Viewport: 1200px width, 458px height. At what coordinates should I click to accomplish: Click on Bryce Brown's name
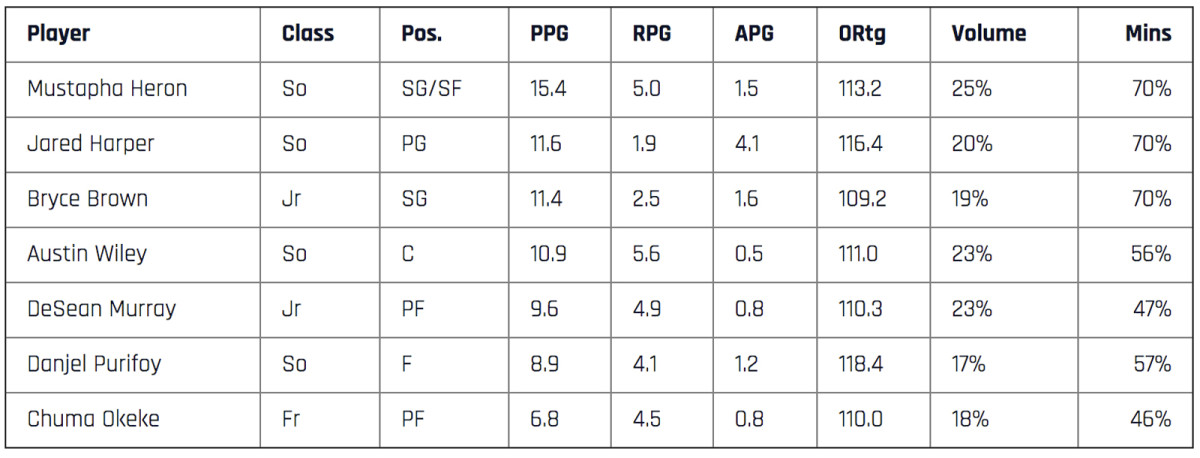click(x=88, y=199)
